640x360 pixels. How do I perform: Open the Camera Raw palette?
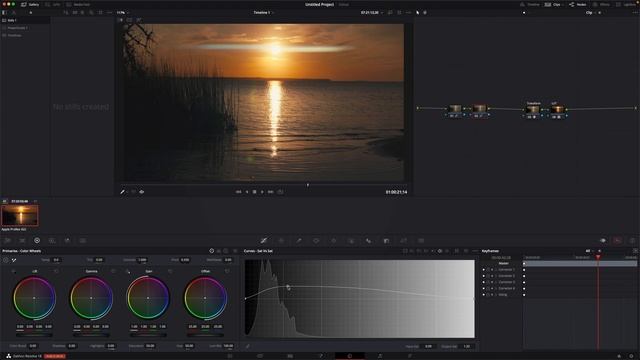(x=7, y=241)
